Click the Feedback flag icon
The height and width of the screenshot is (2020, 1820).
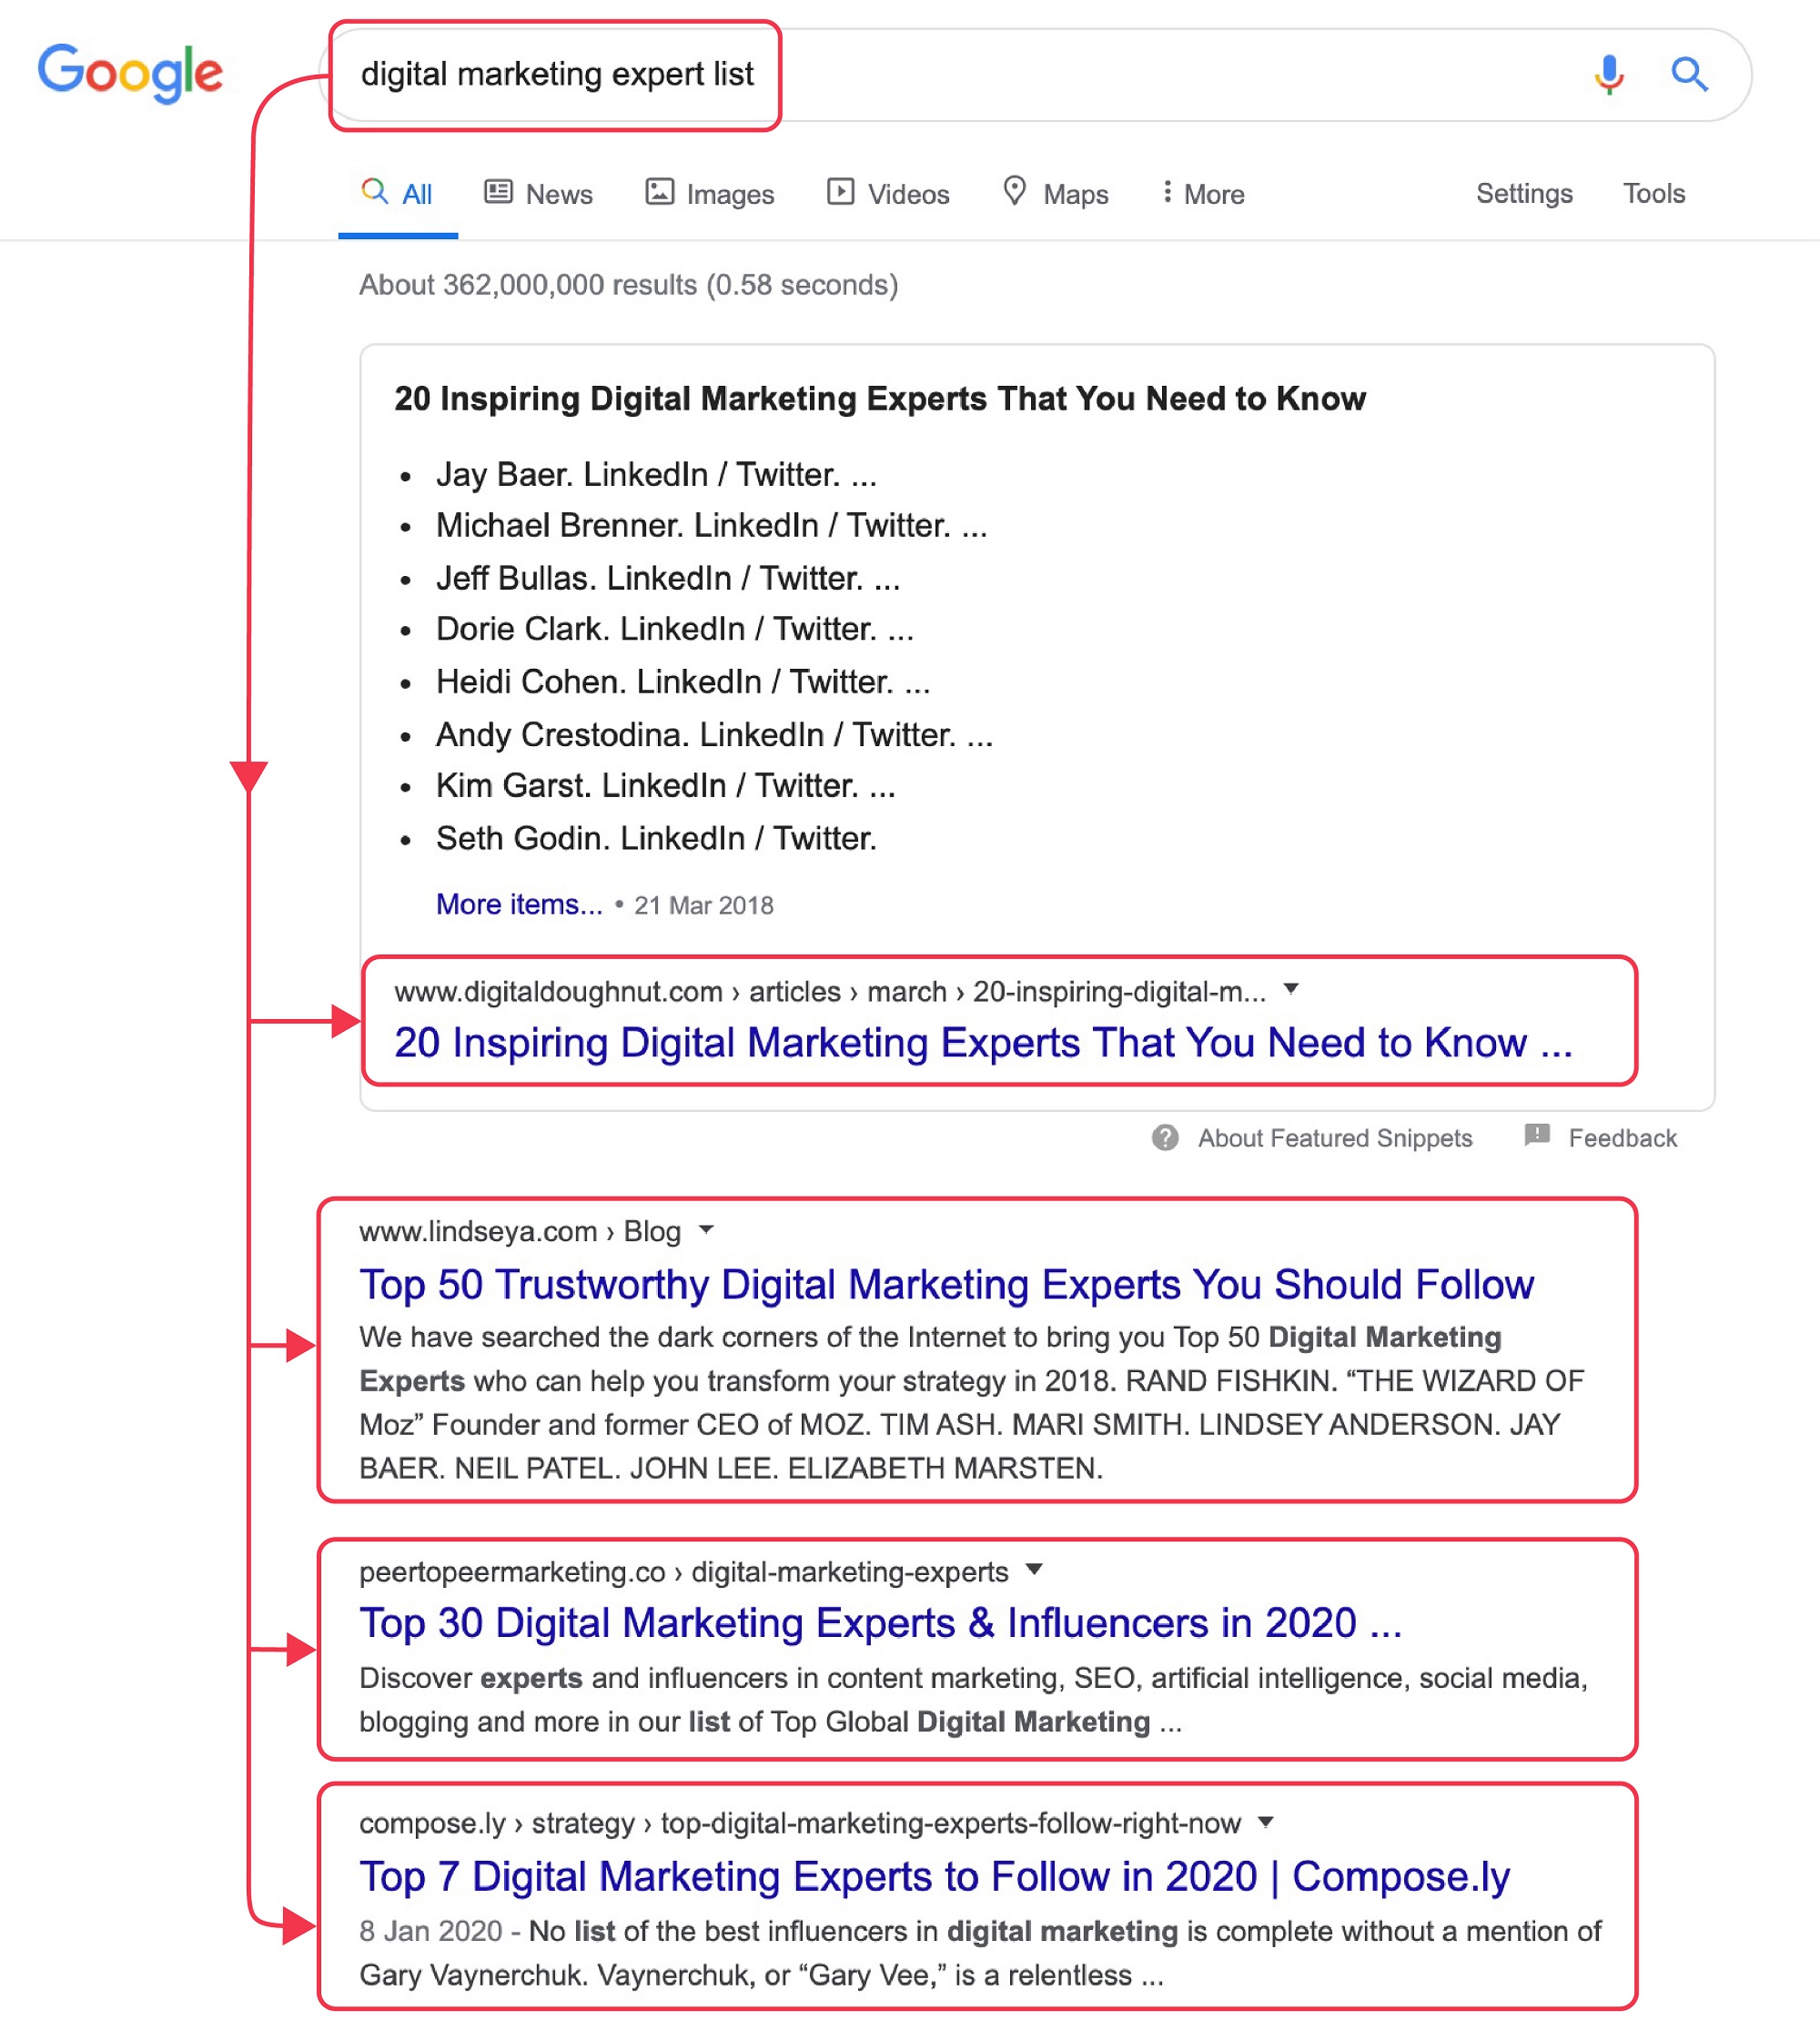coord(1537,1135)
